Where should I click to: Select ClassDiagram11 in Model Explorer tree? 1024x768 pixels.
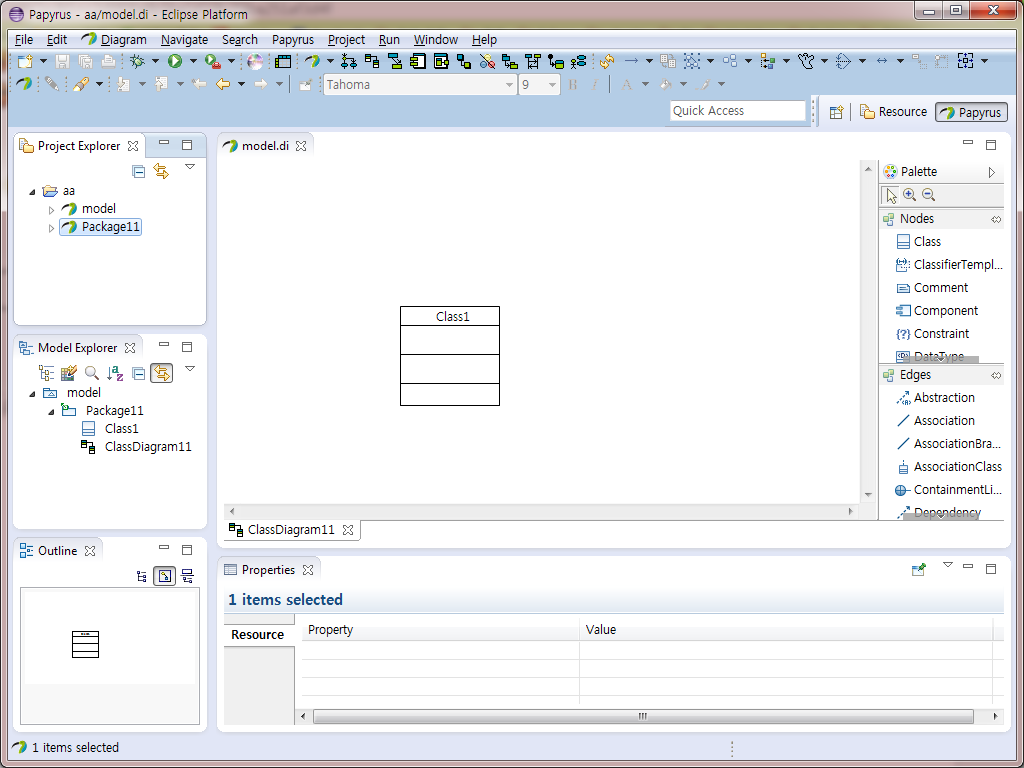pos(136,447)
